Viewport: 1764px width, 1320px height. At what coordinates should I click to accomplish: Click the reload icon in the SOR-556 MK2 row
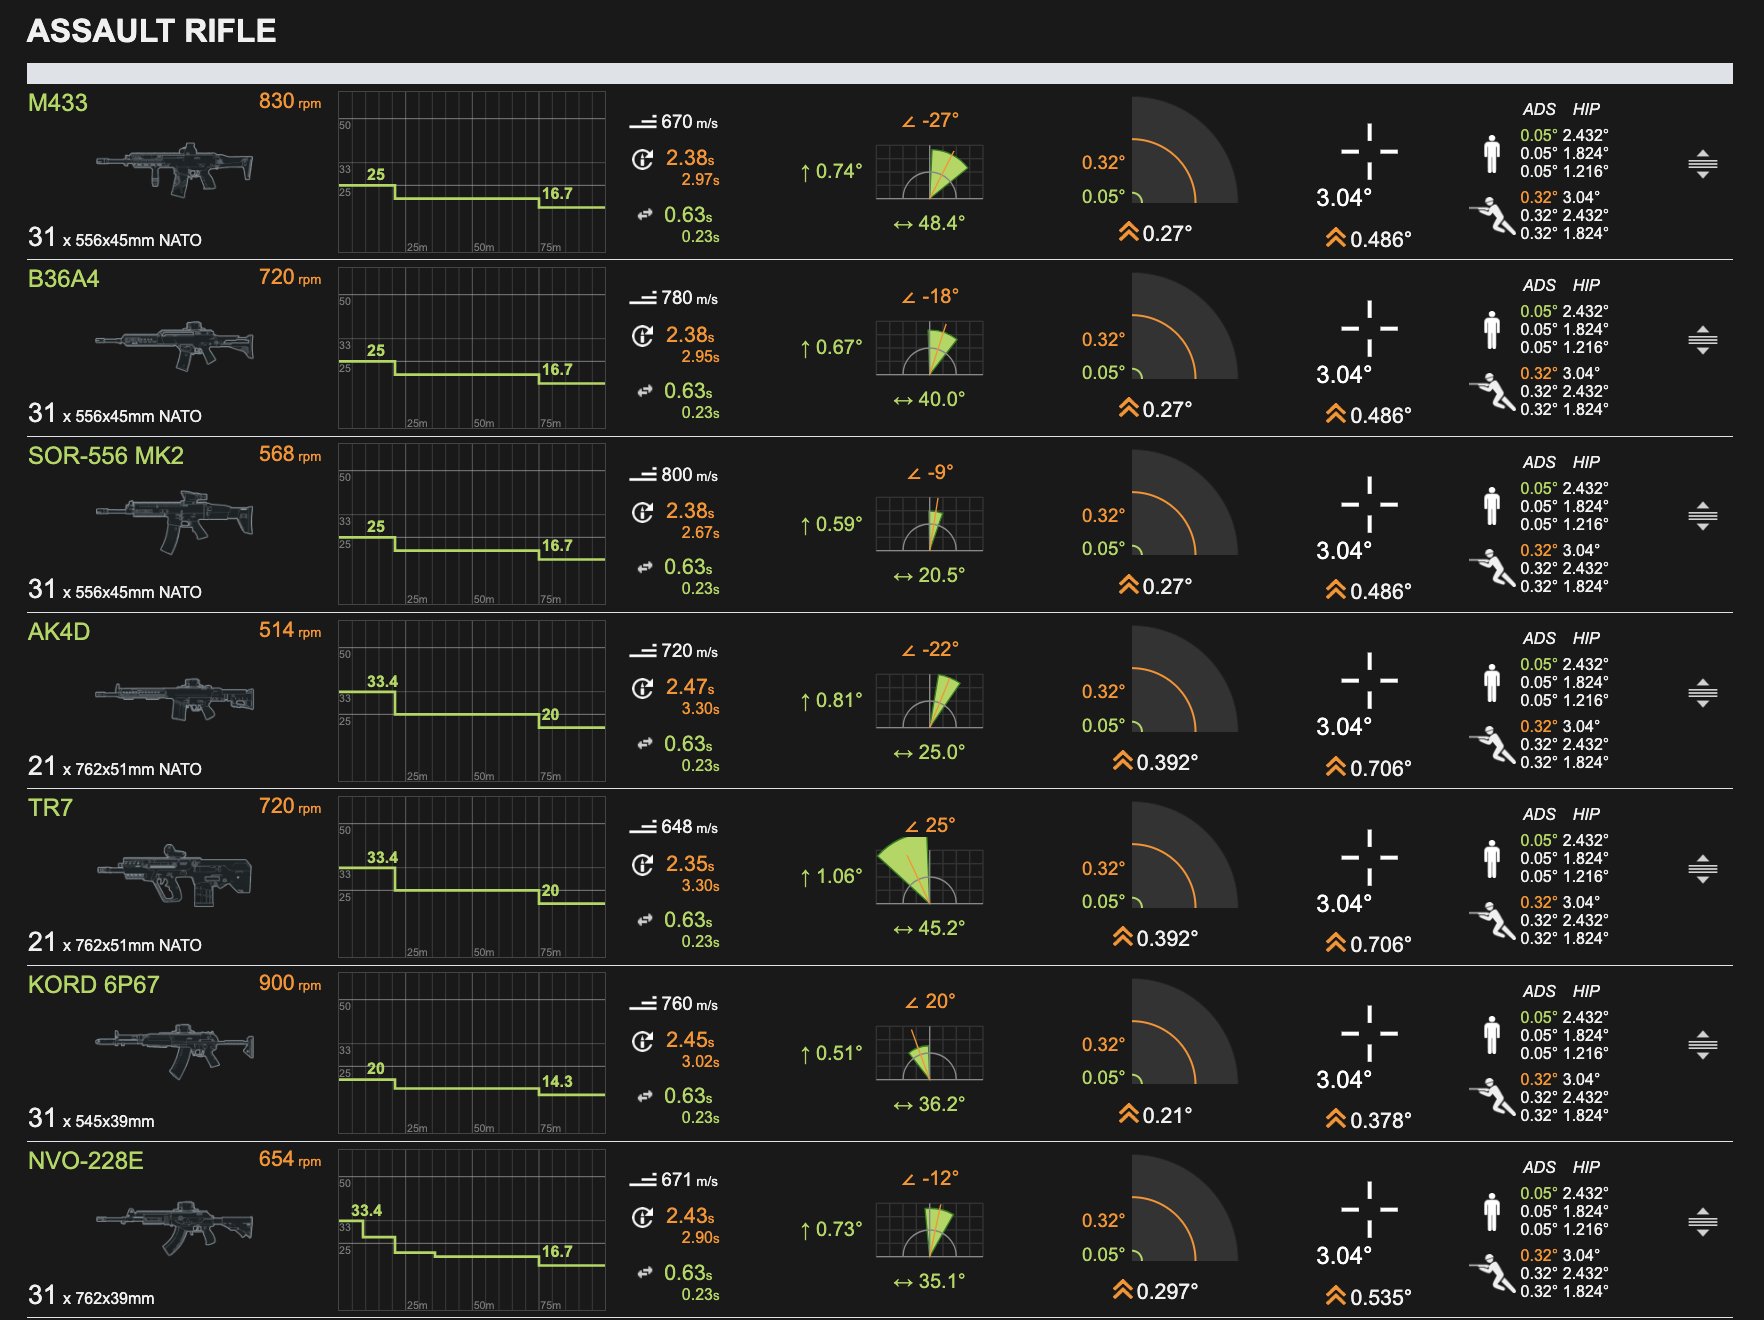click(642, 512)
